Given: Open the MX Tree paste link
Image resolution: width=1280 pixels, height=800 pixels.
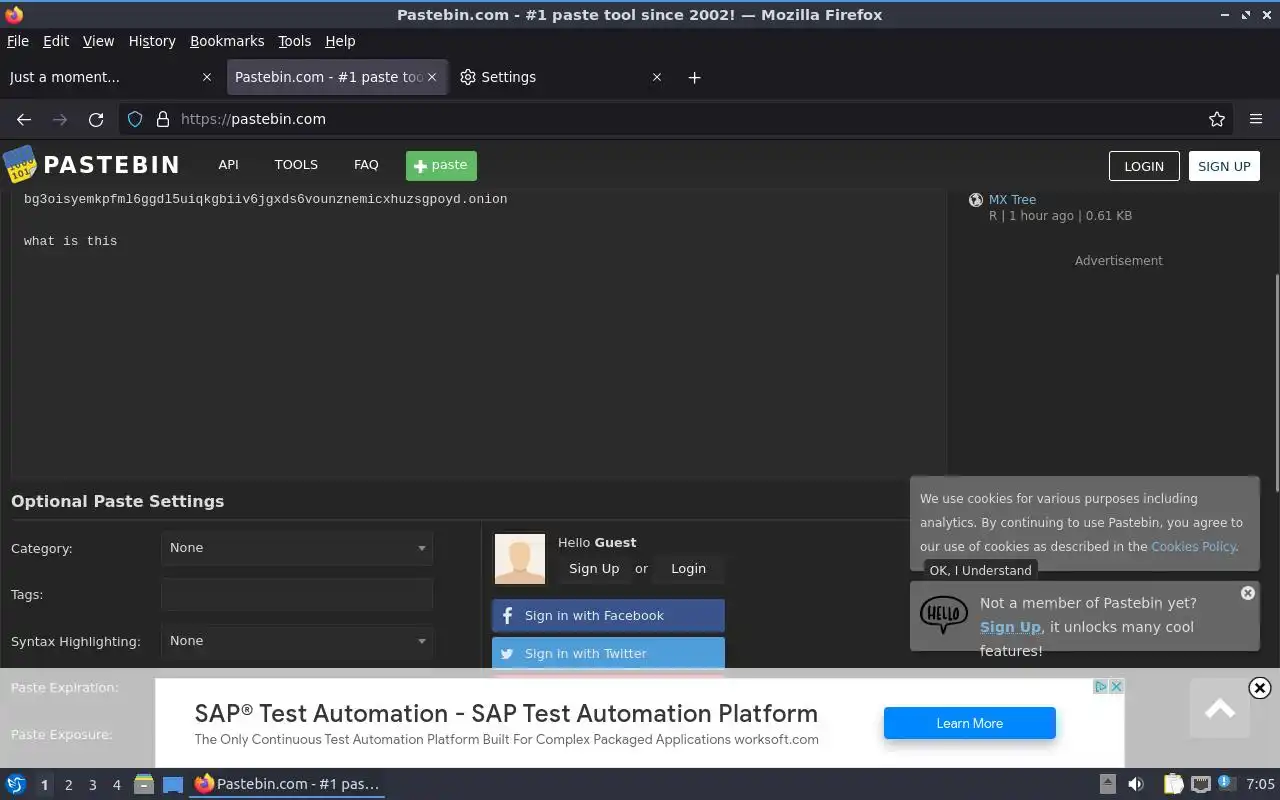Looking at the screenshot, I should point(1012,200).
